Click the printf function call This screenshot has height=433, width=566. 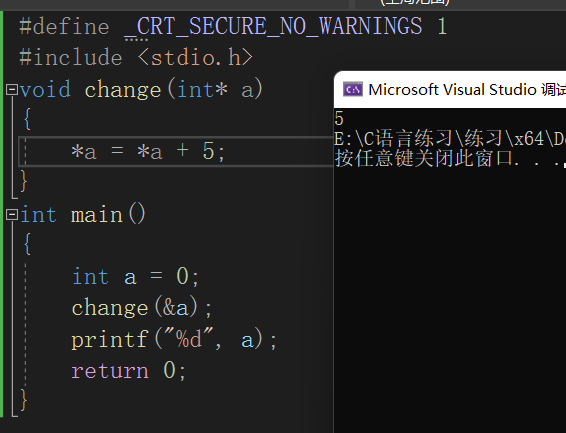(x=109, y=340)
